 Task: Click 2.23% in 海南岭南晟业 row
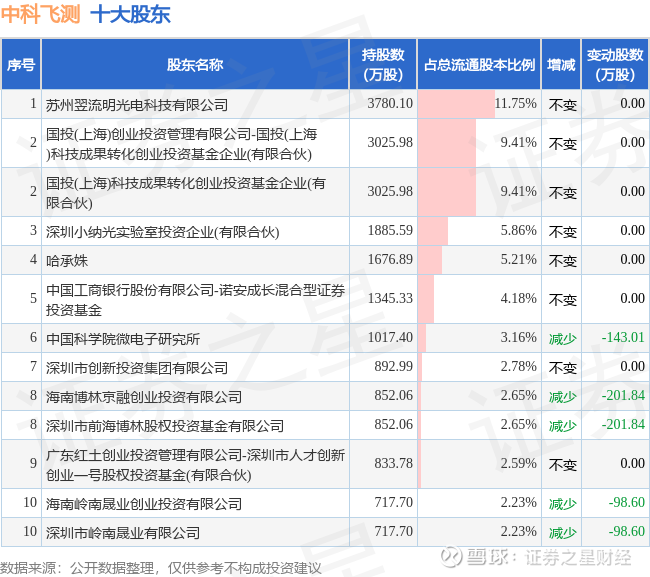[519, 502]
